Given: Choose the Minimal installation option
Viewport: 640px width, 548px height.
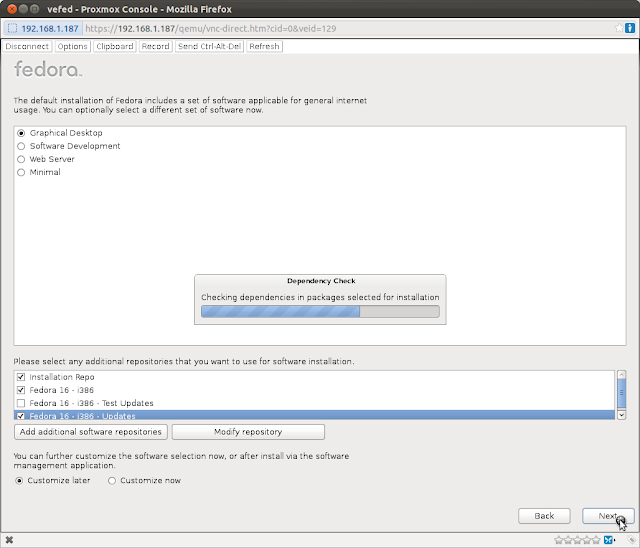Looking at the screenshot, I should pyautogui.click(x=21, y=172).
